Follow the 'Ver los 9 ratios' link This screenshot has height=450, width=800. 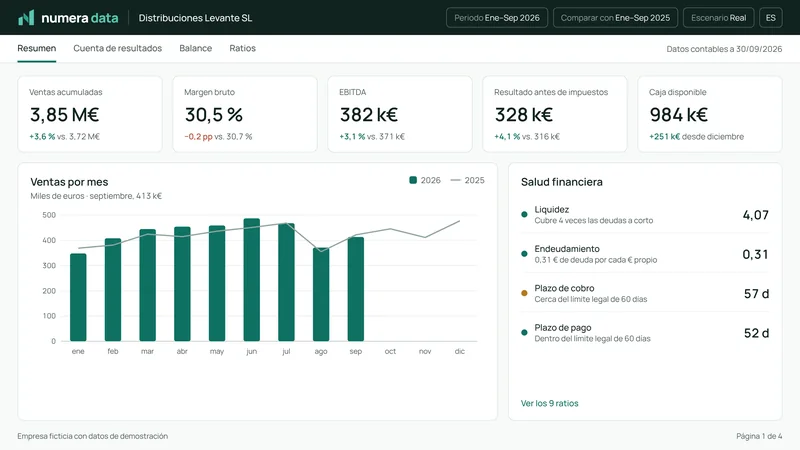pos(549,403)
